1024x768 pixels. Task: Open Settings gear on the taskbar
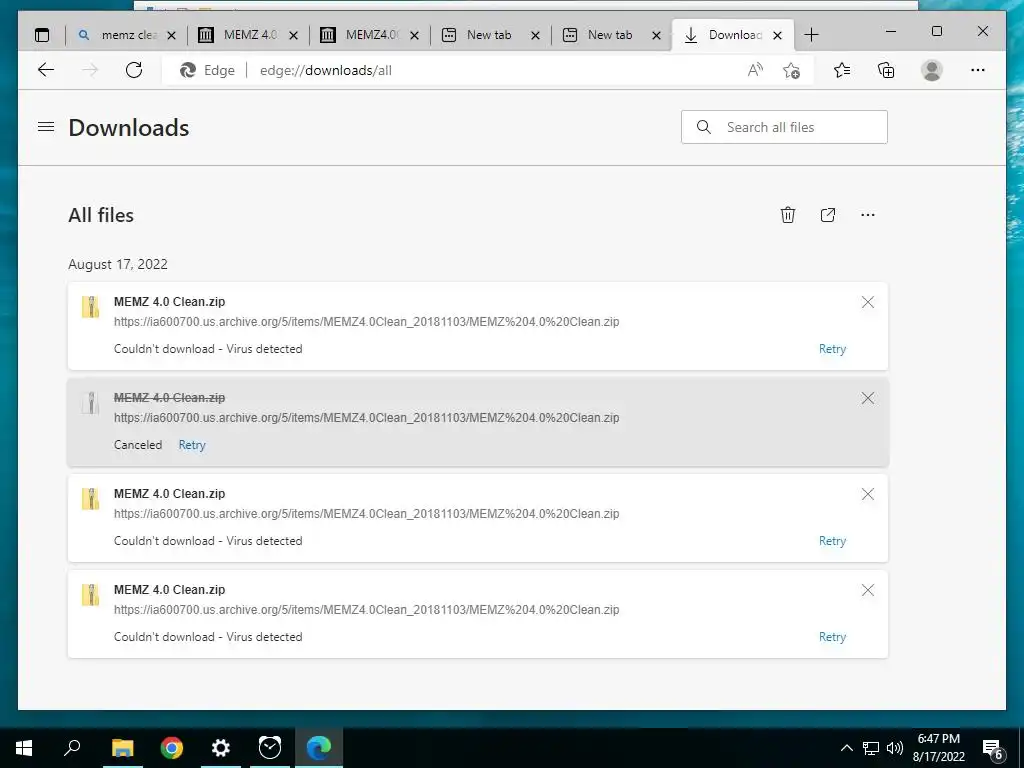click(221, 748)
